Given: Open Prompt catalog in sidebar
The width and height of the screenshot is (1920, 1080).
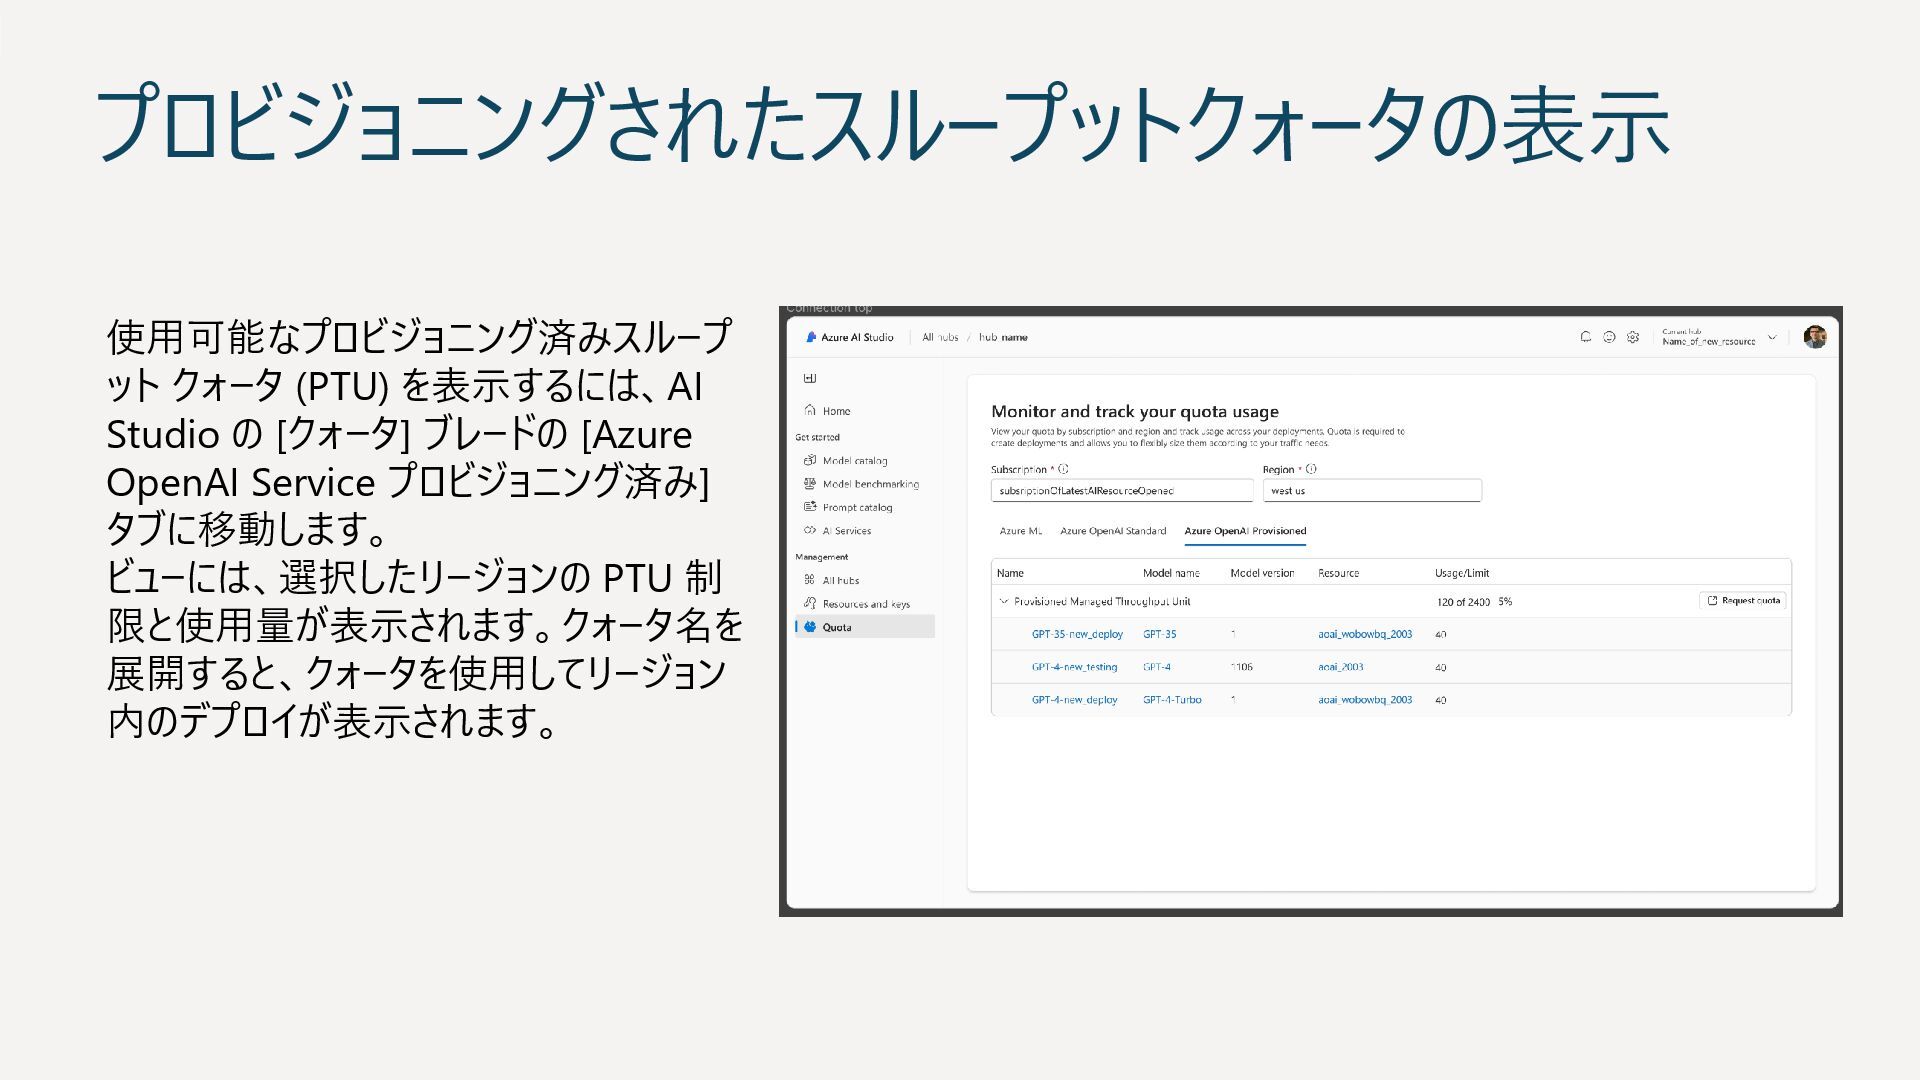Looking at the screenshot, I should (857, 507).
